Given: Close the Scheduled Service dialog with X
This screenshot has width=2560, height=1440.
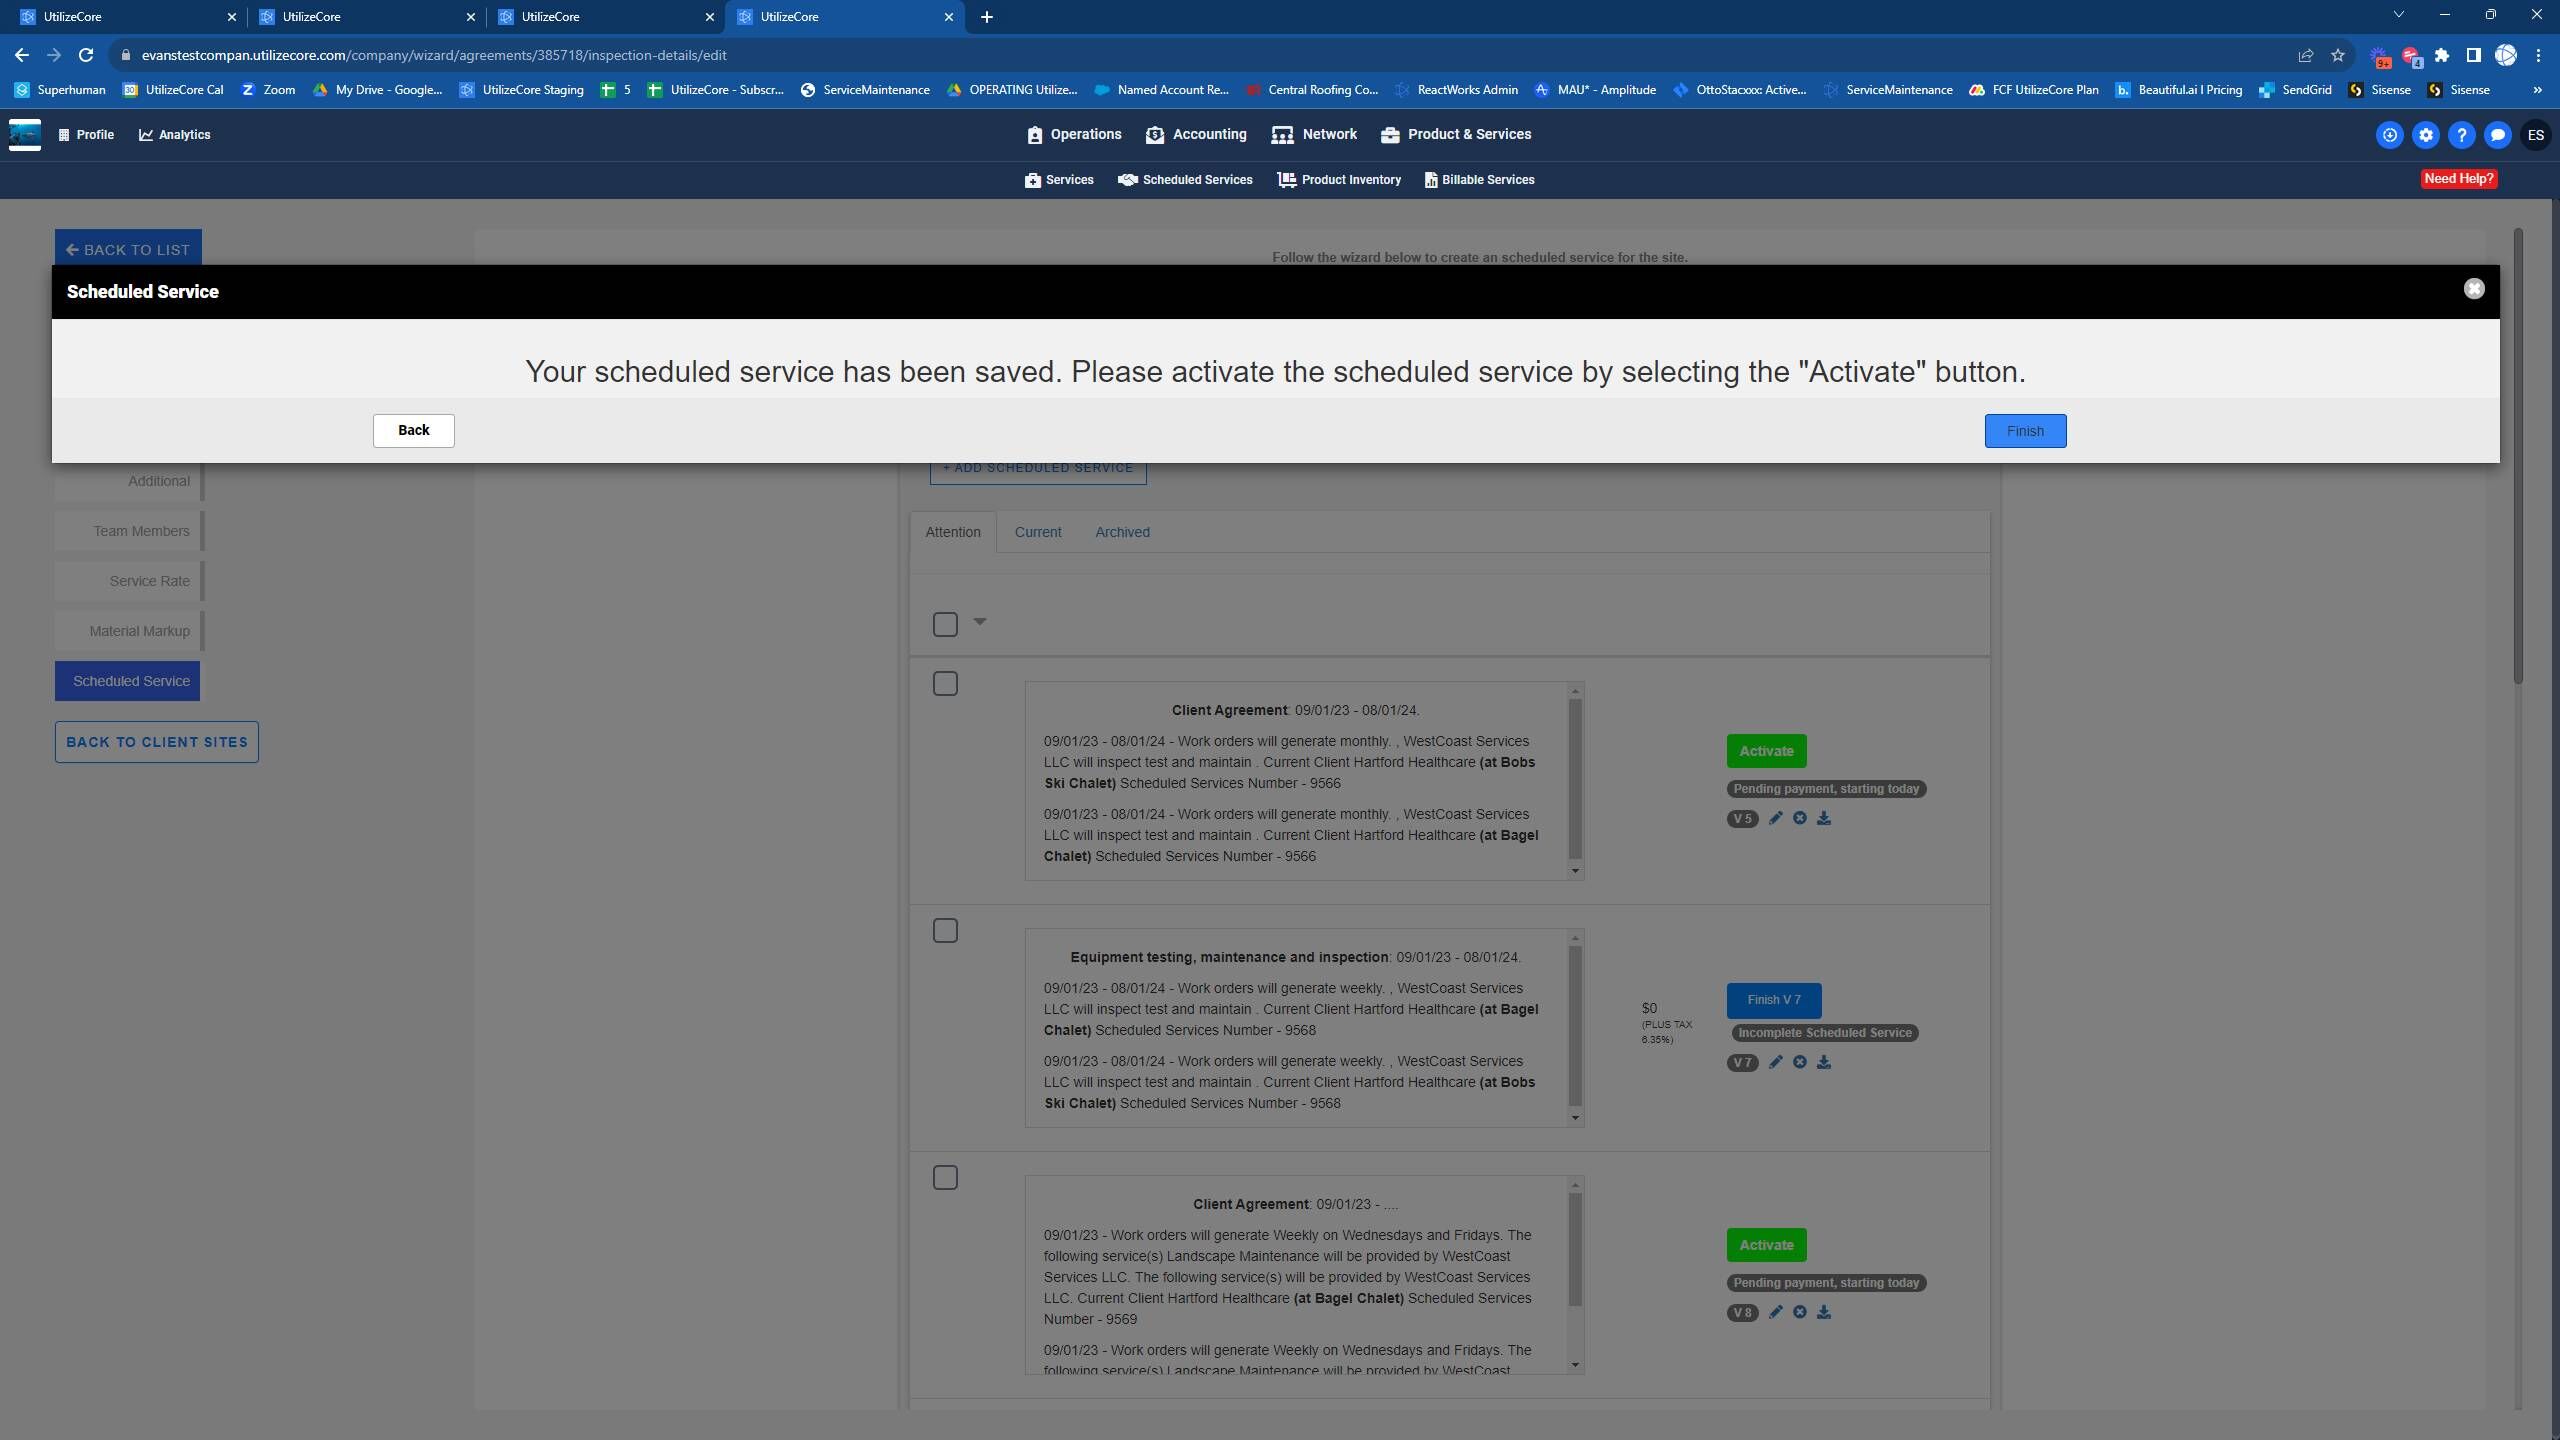Looking at the screenshot, I should point(2473,289).
